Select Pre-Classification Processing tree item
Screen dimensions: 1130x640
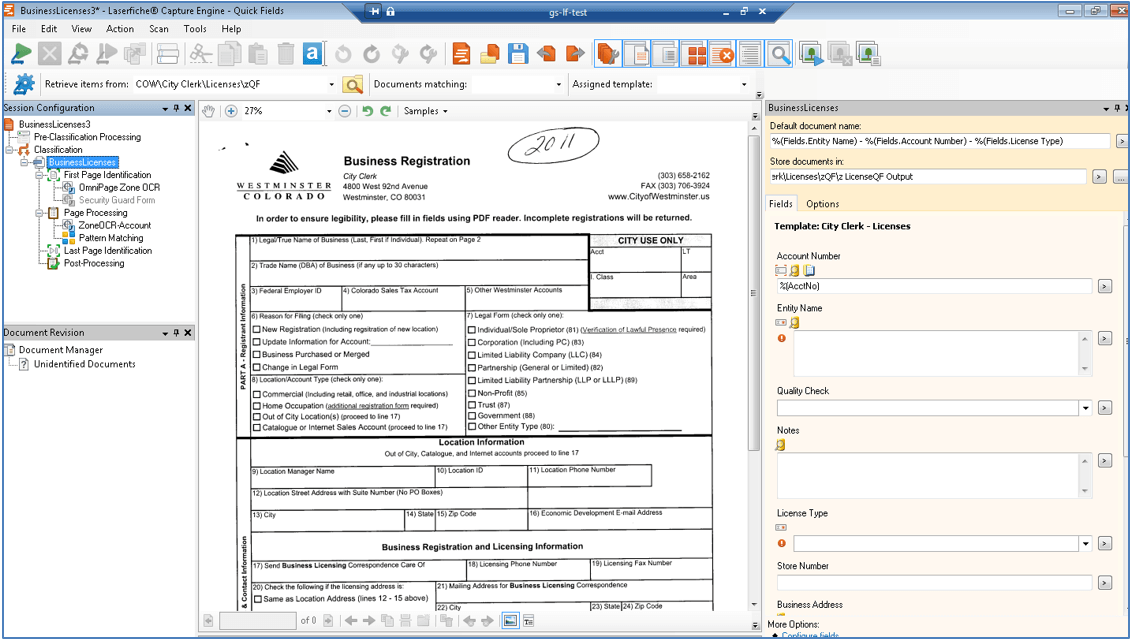(x=87, y=137)
